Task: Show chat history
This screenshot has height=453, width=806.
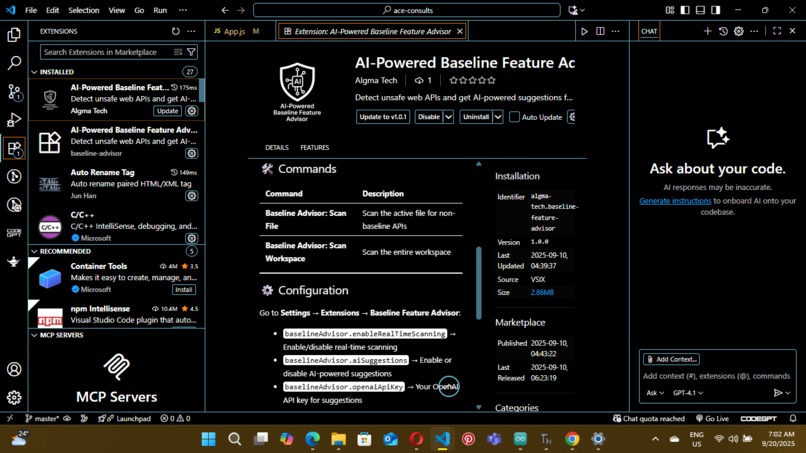Action: (723, 31)
